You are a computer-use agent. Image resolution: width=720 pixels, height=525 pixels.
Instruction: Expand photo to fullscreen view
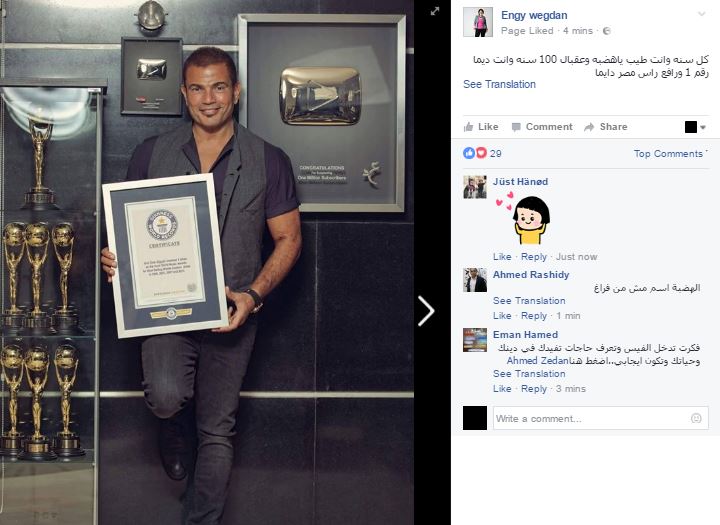tap(435, 11)
